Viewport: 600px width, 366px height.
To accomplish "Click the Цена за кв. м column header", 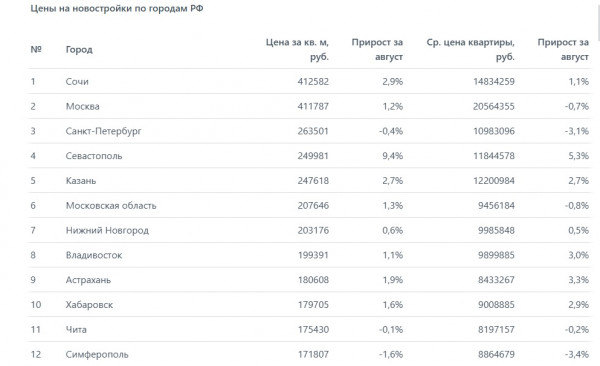I will (x=297, y=49).
